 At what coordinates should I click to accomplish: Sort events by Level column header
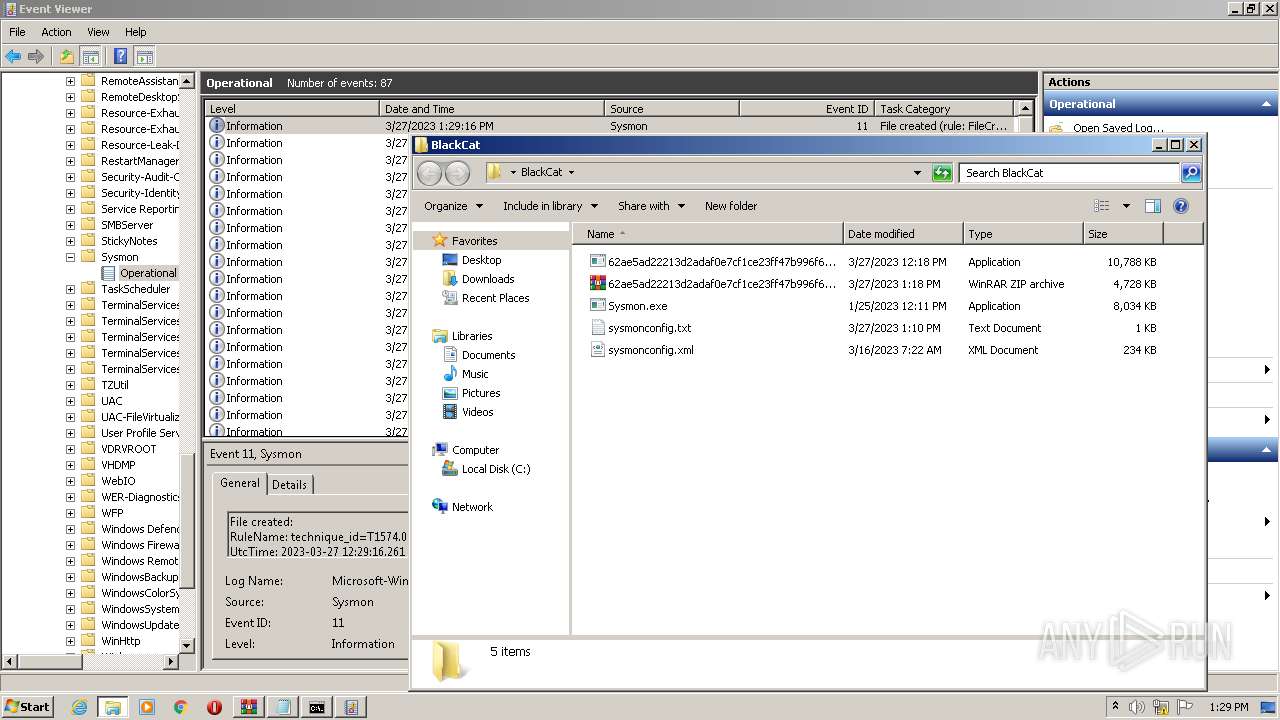(292, 109)
